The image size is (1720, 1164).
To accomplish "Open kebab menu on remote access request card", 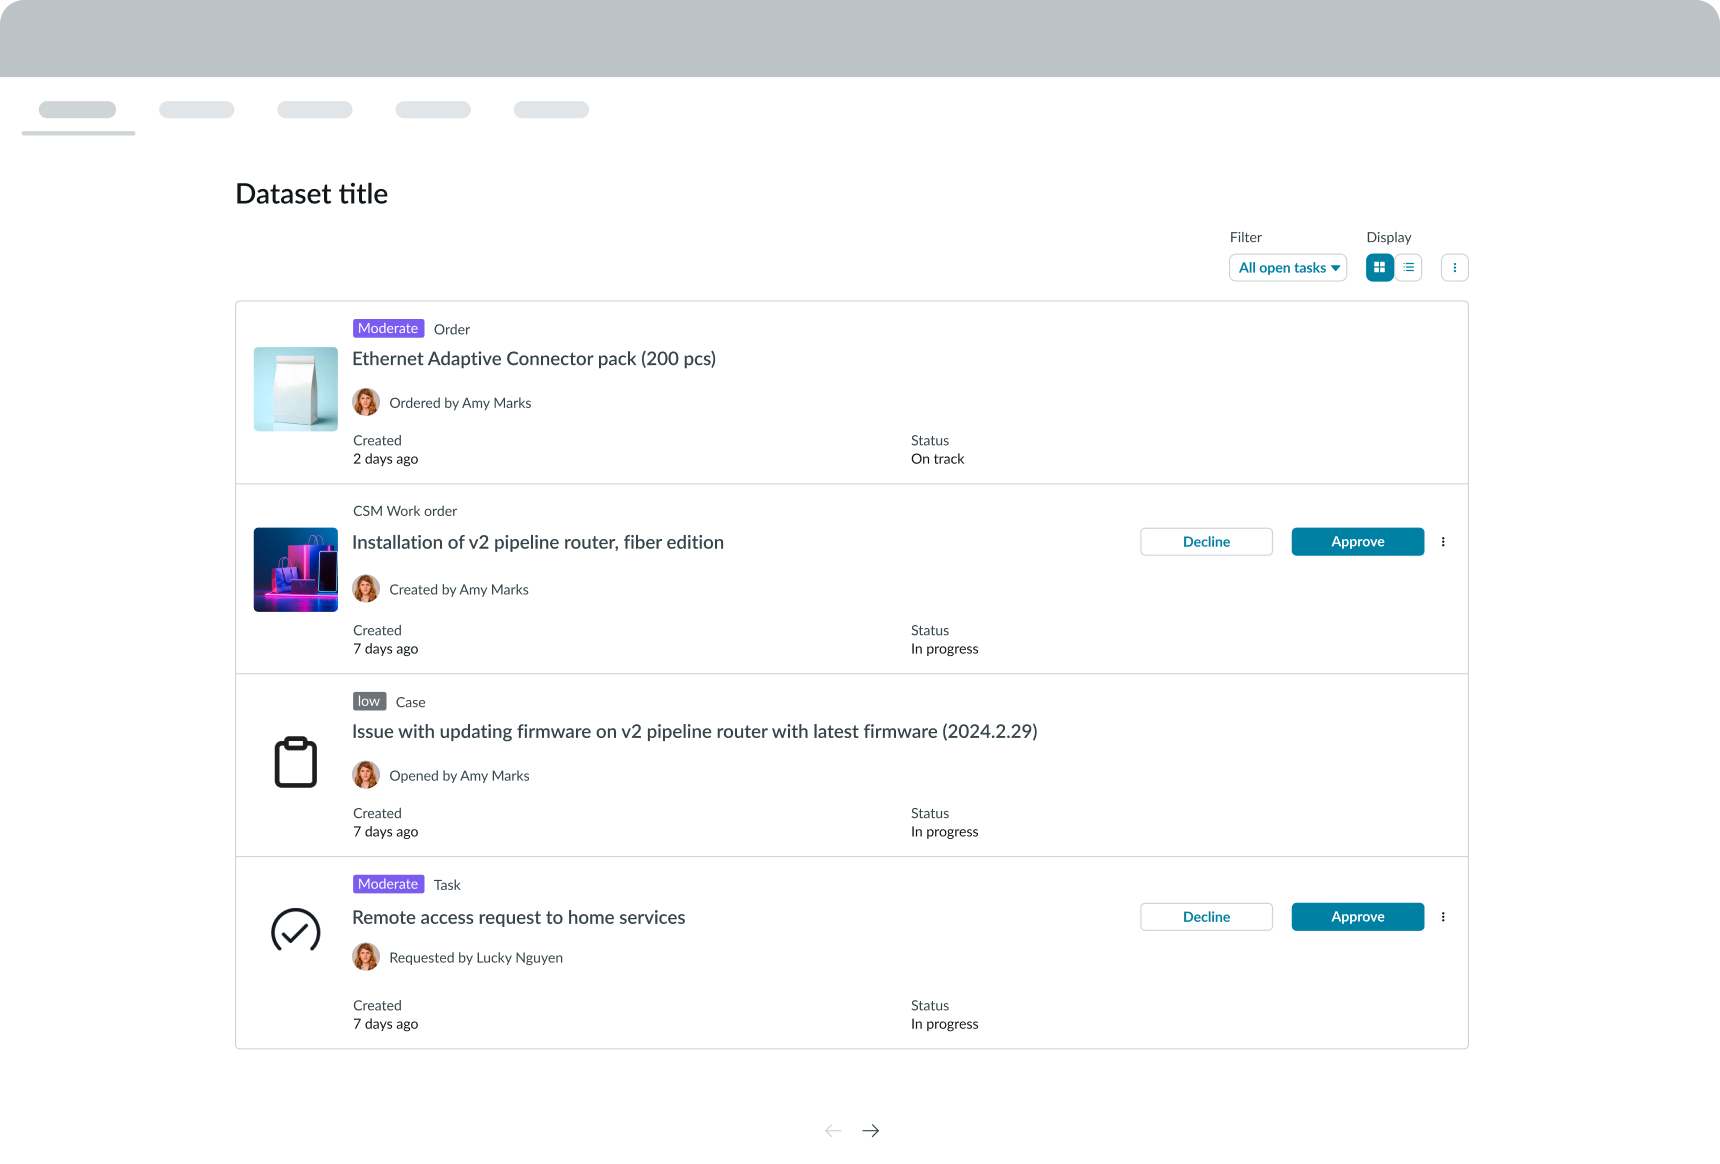I will tap(1443, 916).
